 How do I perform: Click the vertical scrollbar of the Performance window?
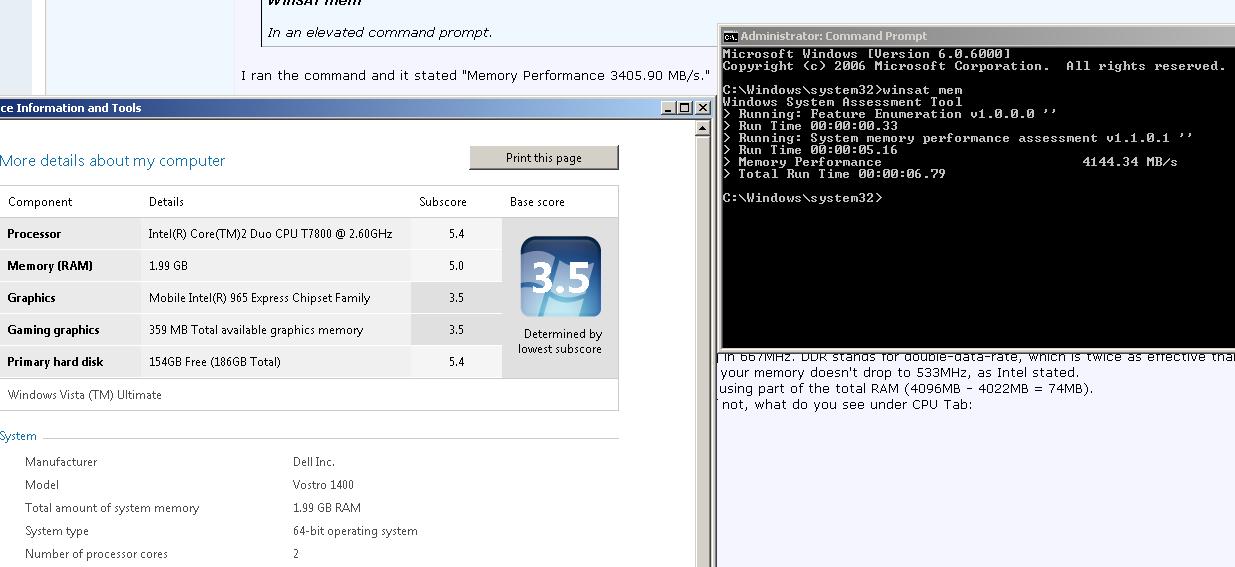(x=704, y=342)
